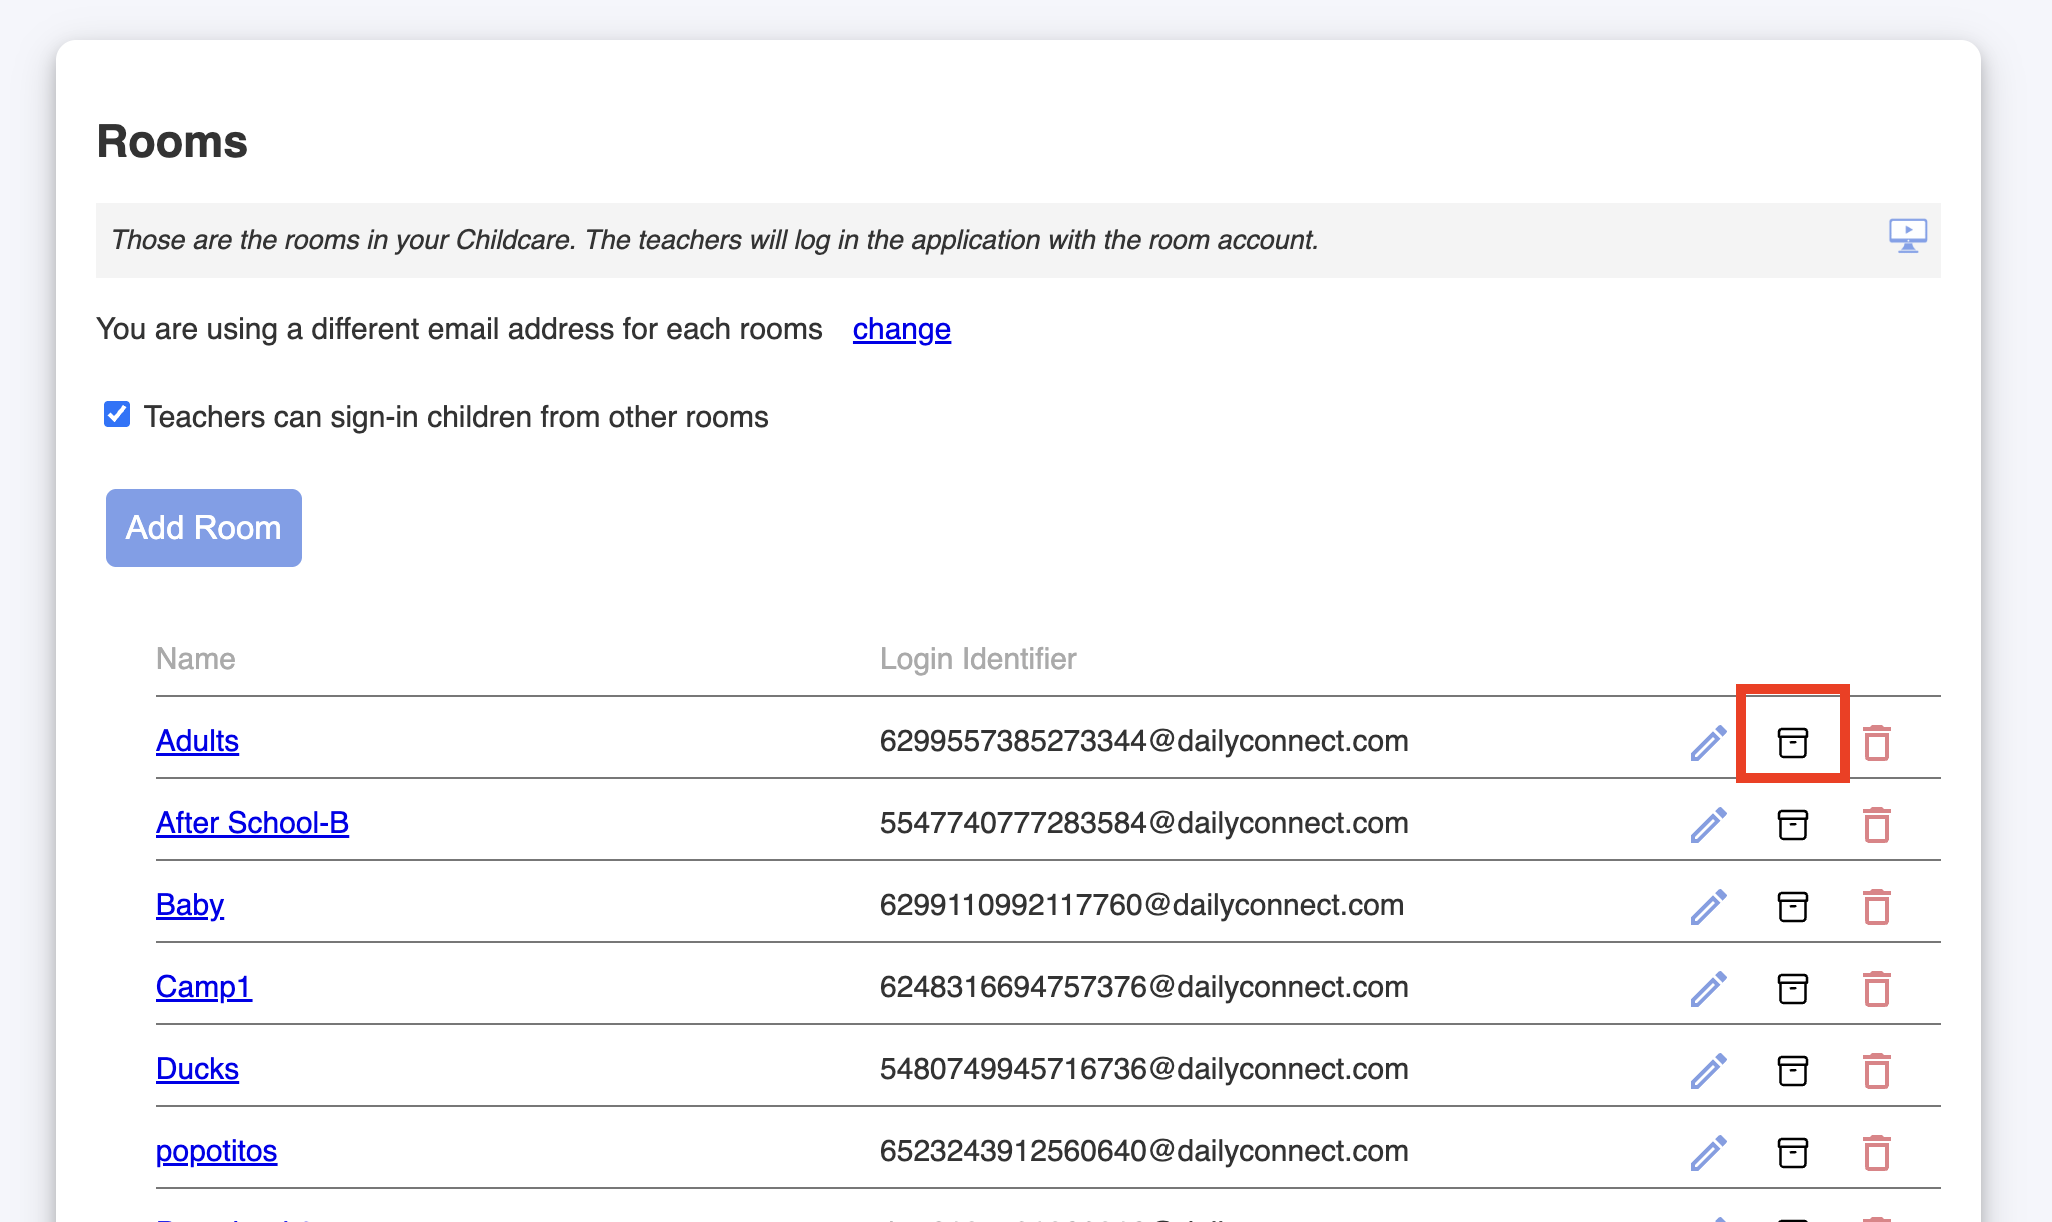Image resolution: width=2052 pixels, height=1222 pixels.
Task: Edit the Adults room with pencil icon
Action: [x=1708, y=742]
